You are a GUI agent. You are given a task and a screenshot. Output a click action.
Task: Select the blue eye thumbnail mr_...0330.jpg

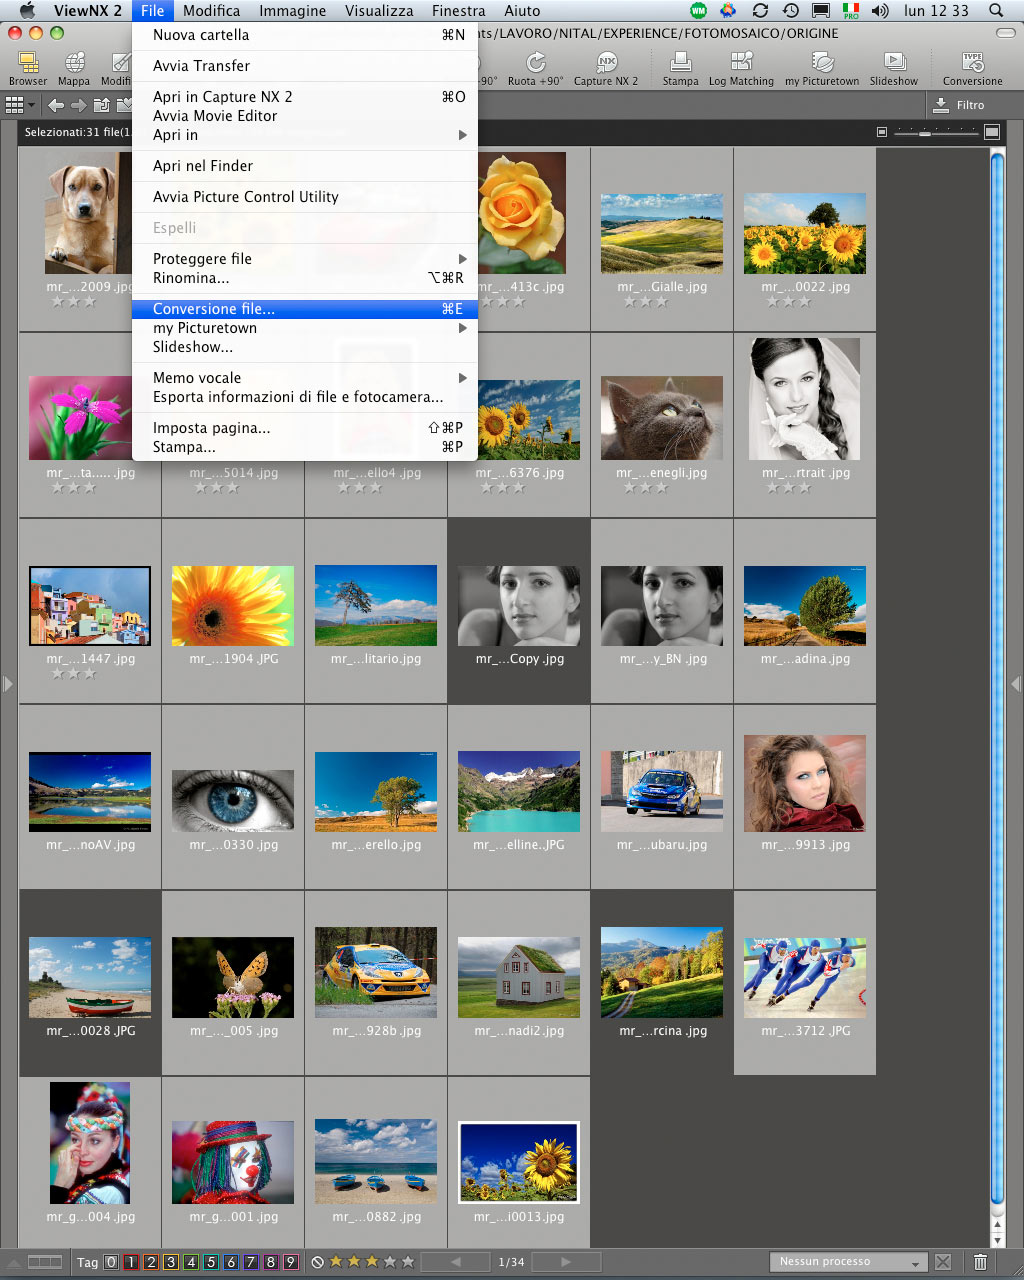click(233, 801)
